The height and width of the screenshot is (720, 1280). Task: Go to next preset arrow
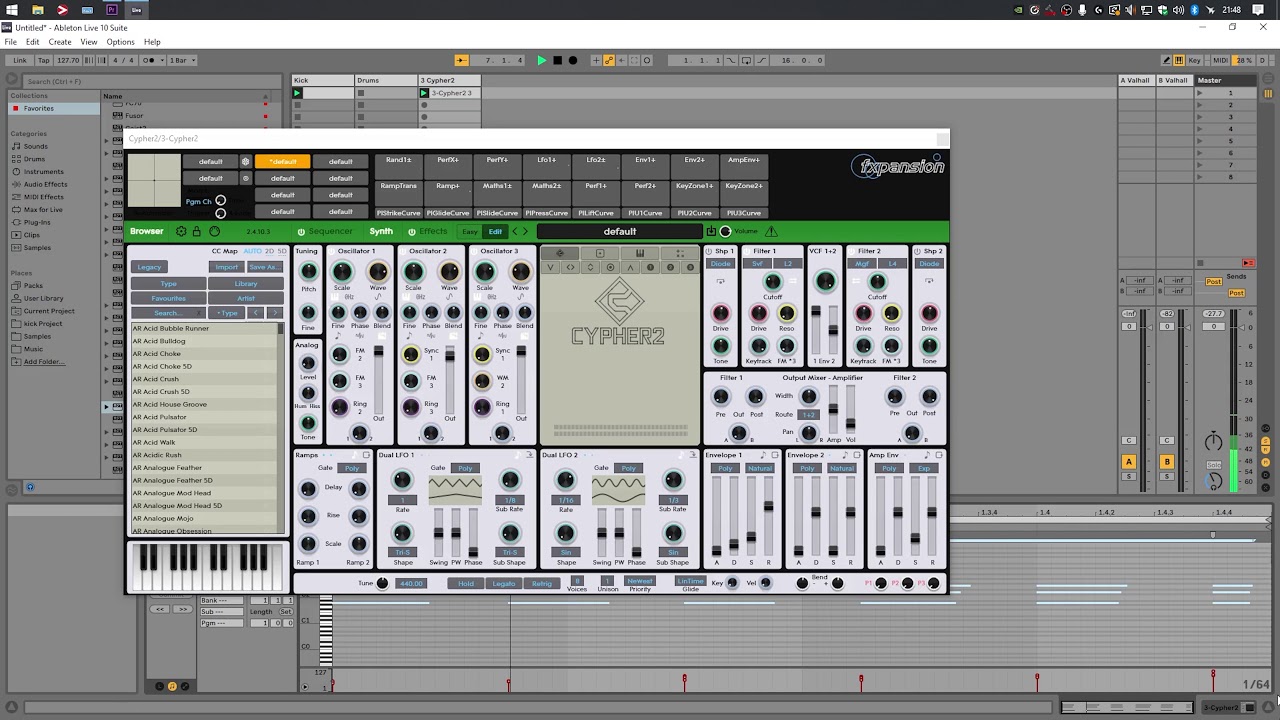click(x=526, y=231)
